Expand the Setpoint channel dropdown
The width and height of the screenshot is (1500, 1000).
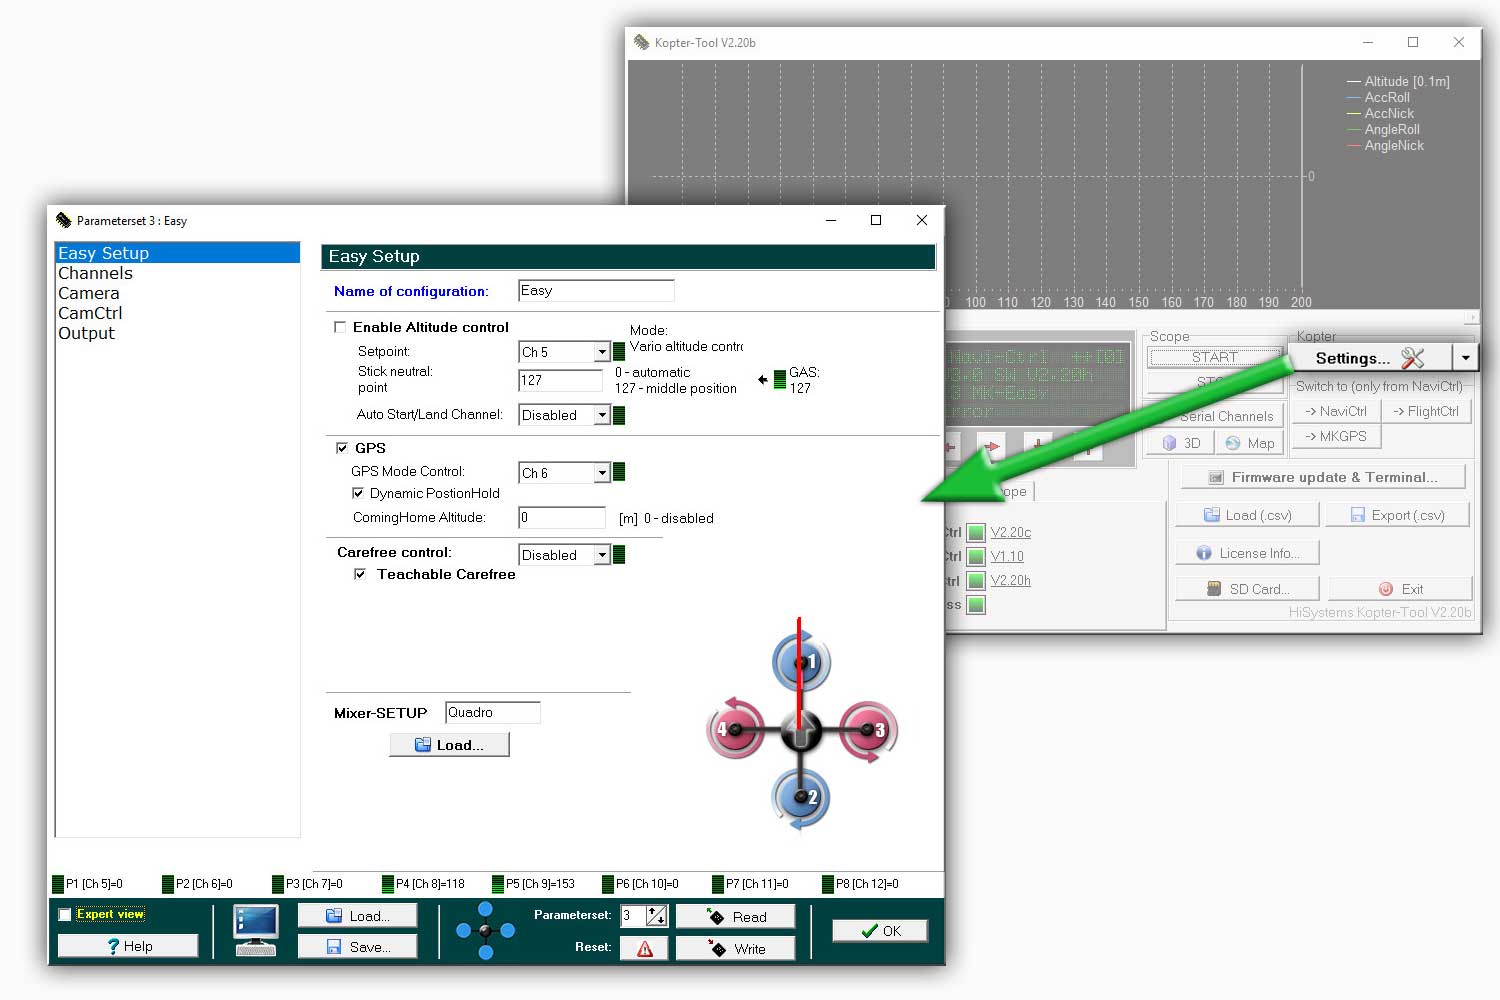pos(602,352)
